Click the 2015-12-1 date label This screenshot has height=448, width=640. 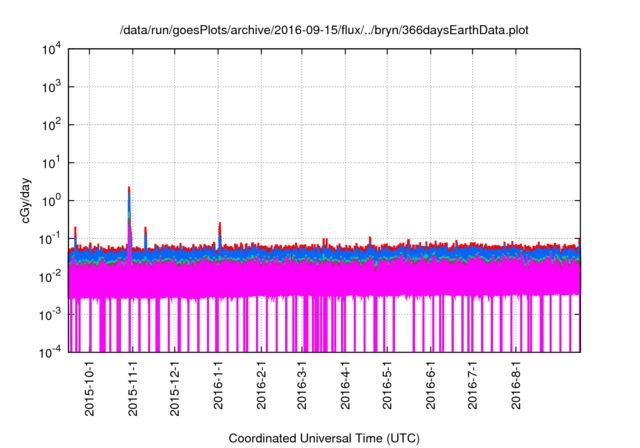[175, 388]
